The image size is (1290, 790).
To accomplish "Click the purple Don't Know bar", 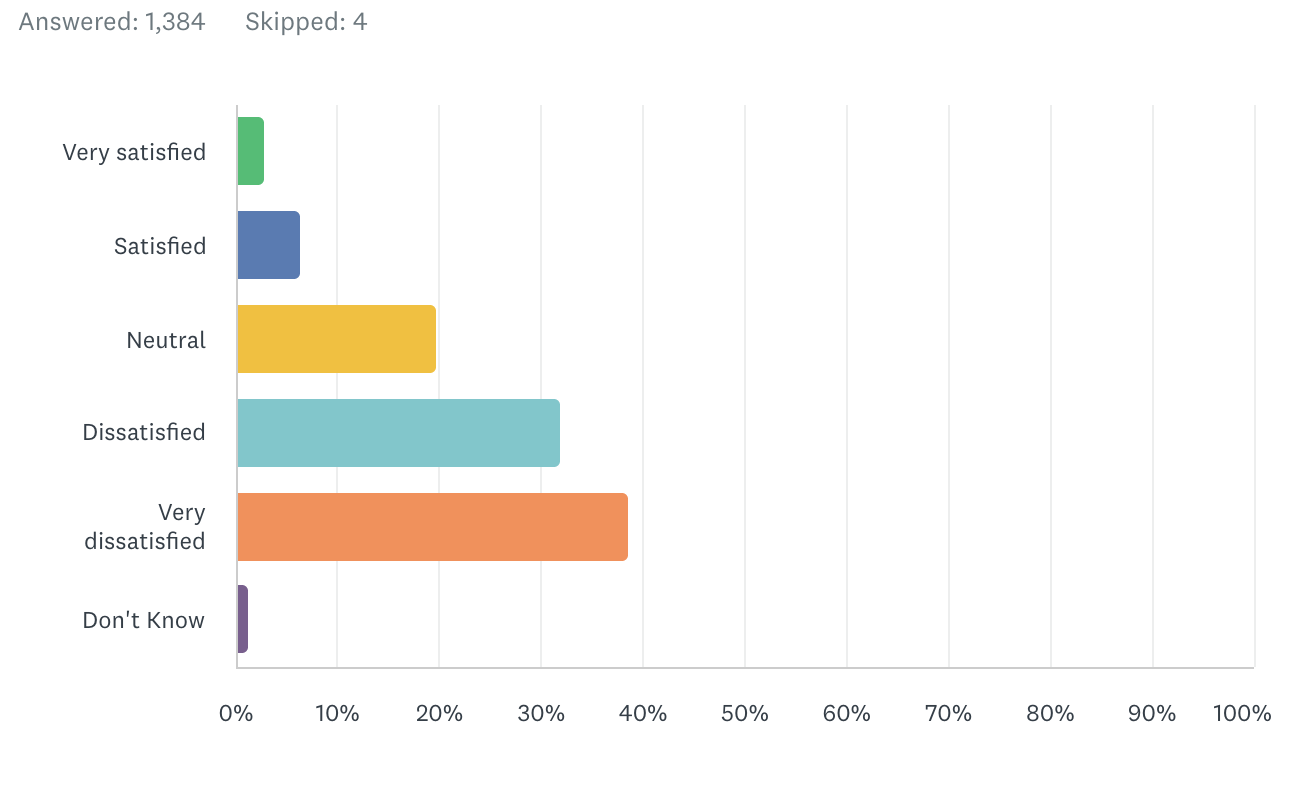I will (x=242, y=620).
